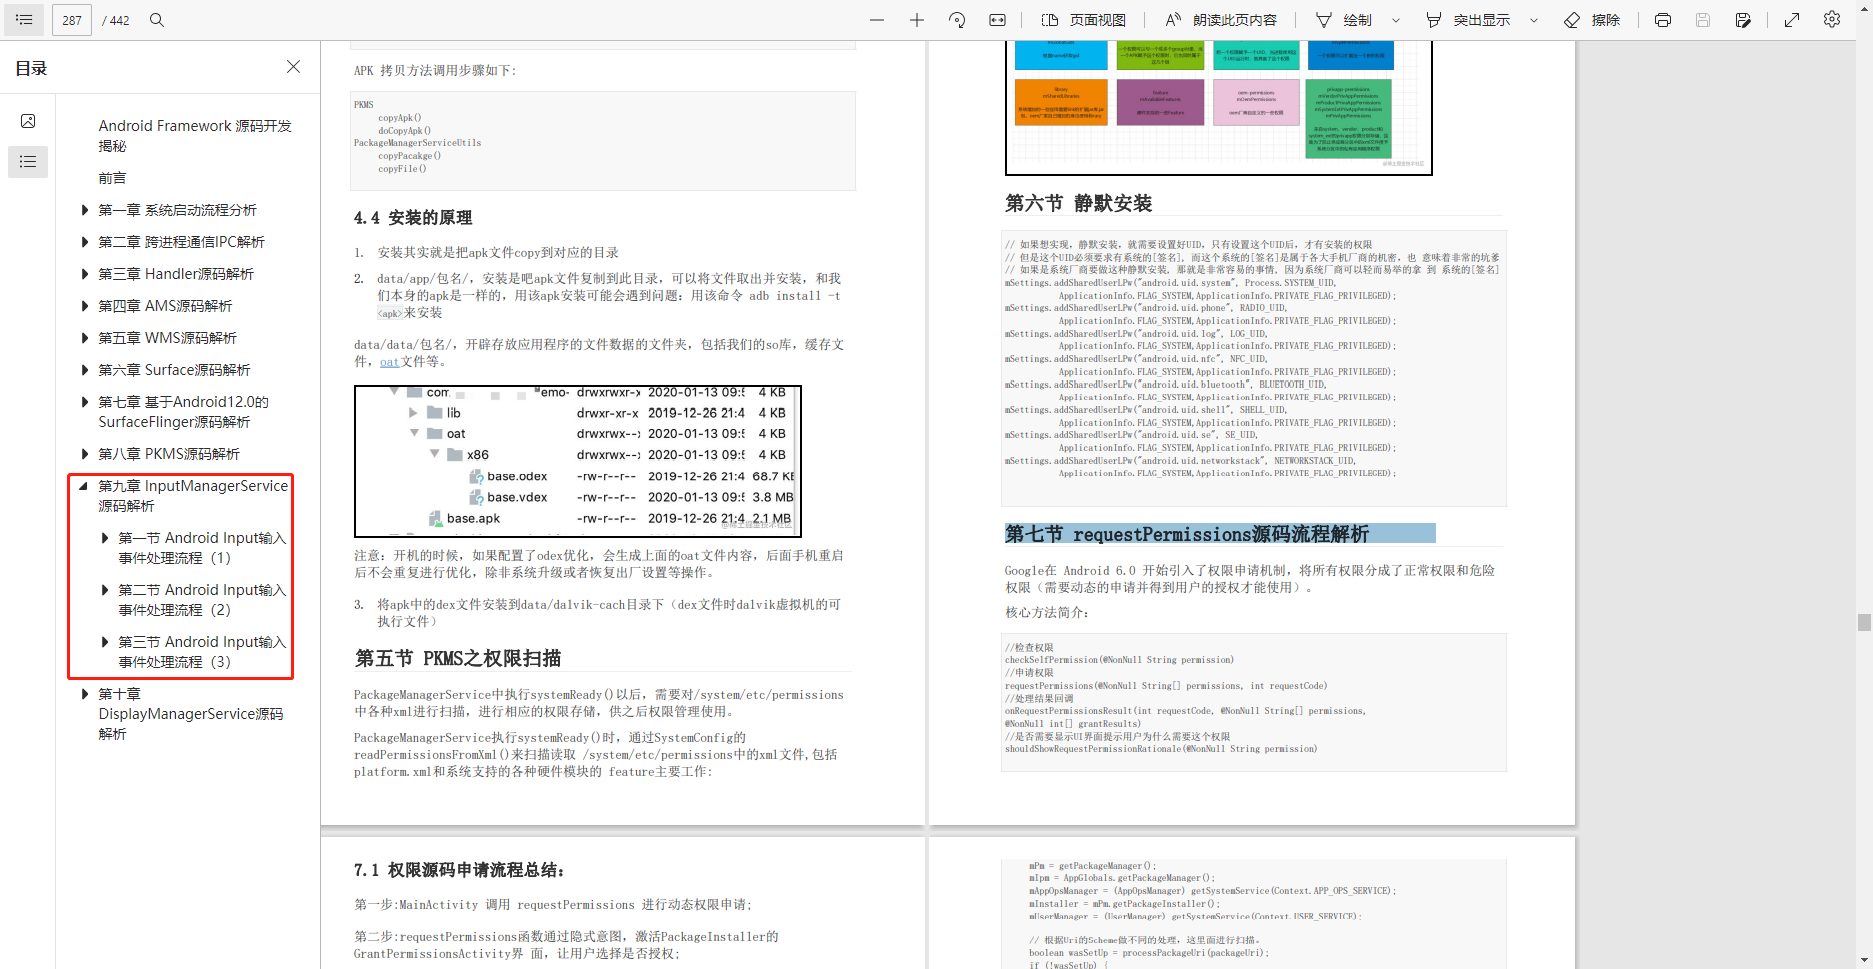
Task: Enter fullscreen with the diagonal arrows icon
Action: (1791, 19)
